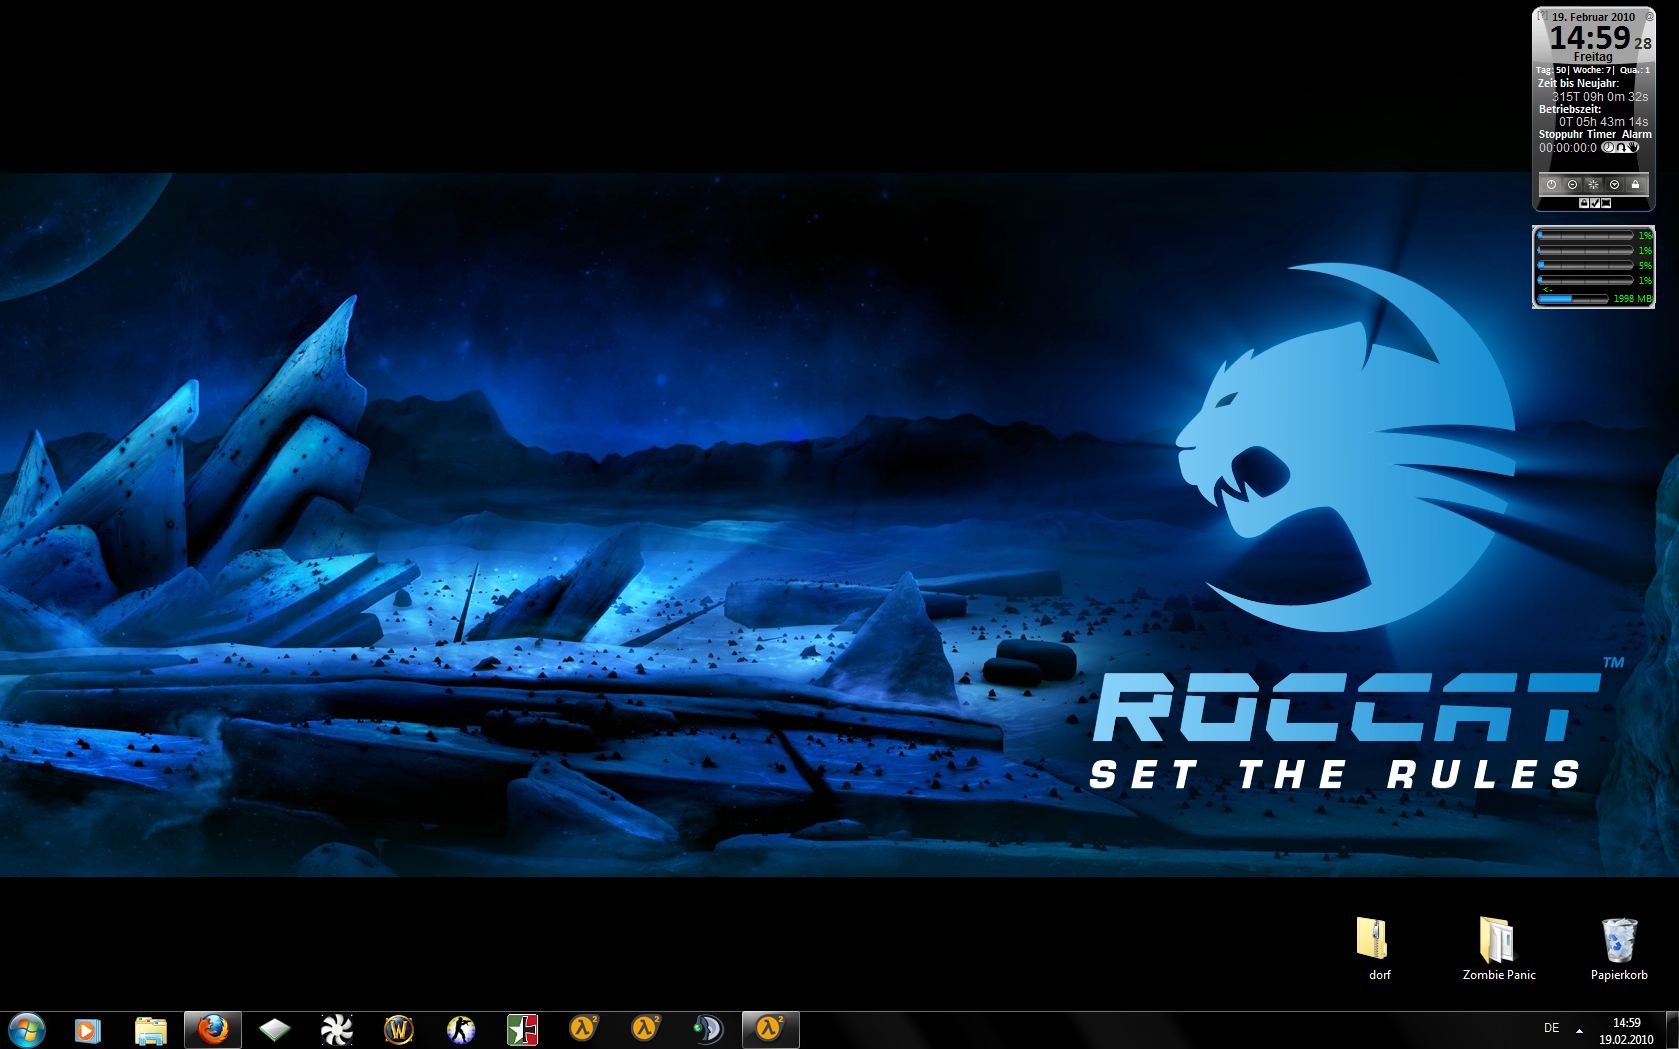This screenshot has height=1049, width=1679.
Task: Open the white fan icon in taskbar
Action: [x=337, y=1029]
